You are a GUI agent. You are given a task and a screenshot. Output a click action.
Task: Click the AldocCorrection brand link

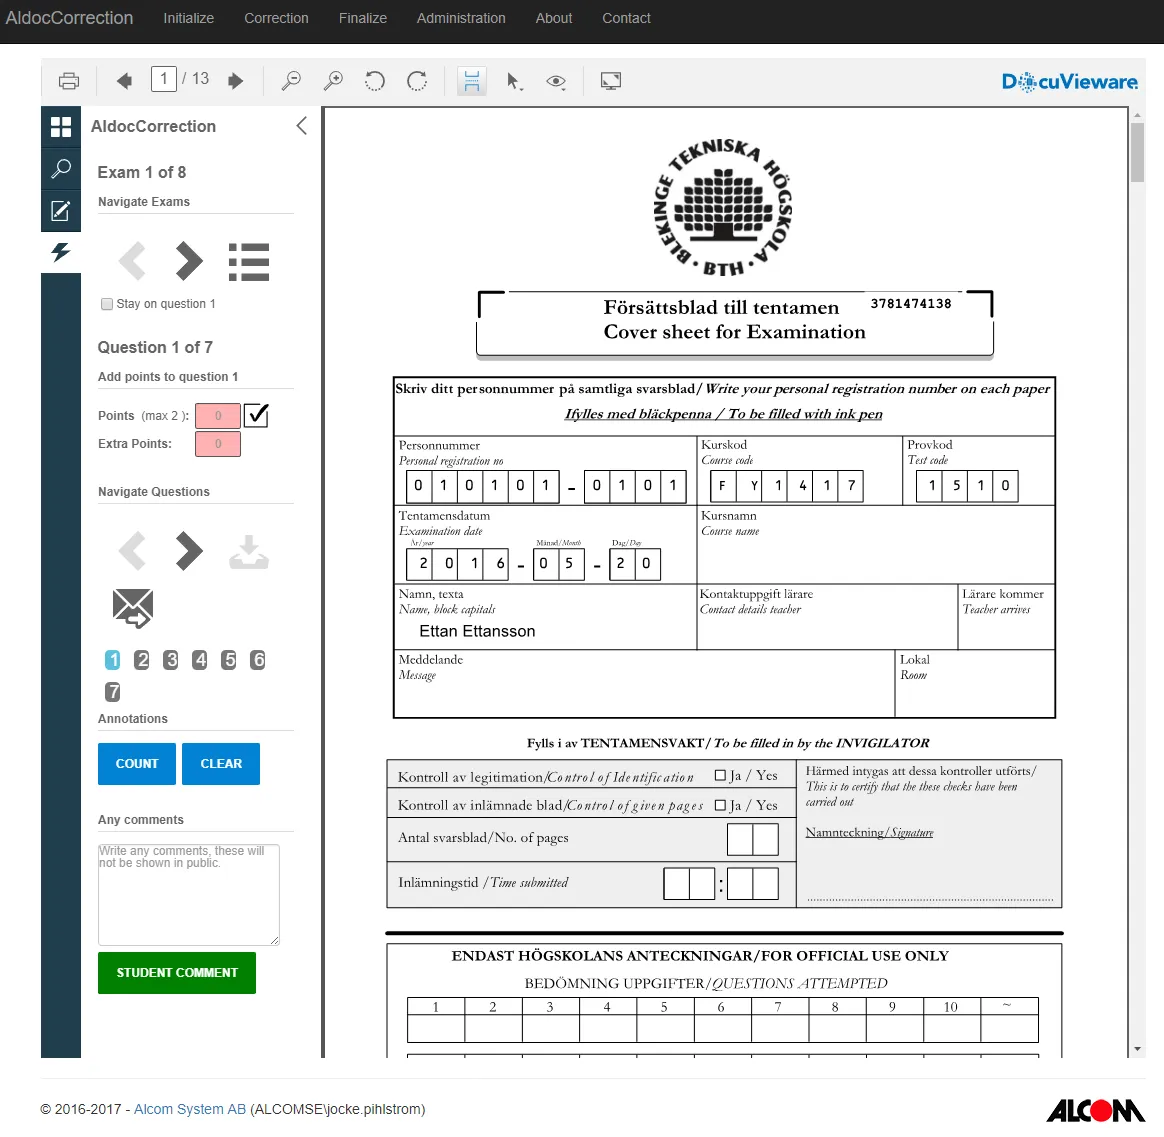point(69,19)
